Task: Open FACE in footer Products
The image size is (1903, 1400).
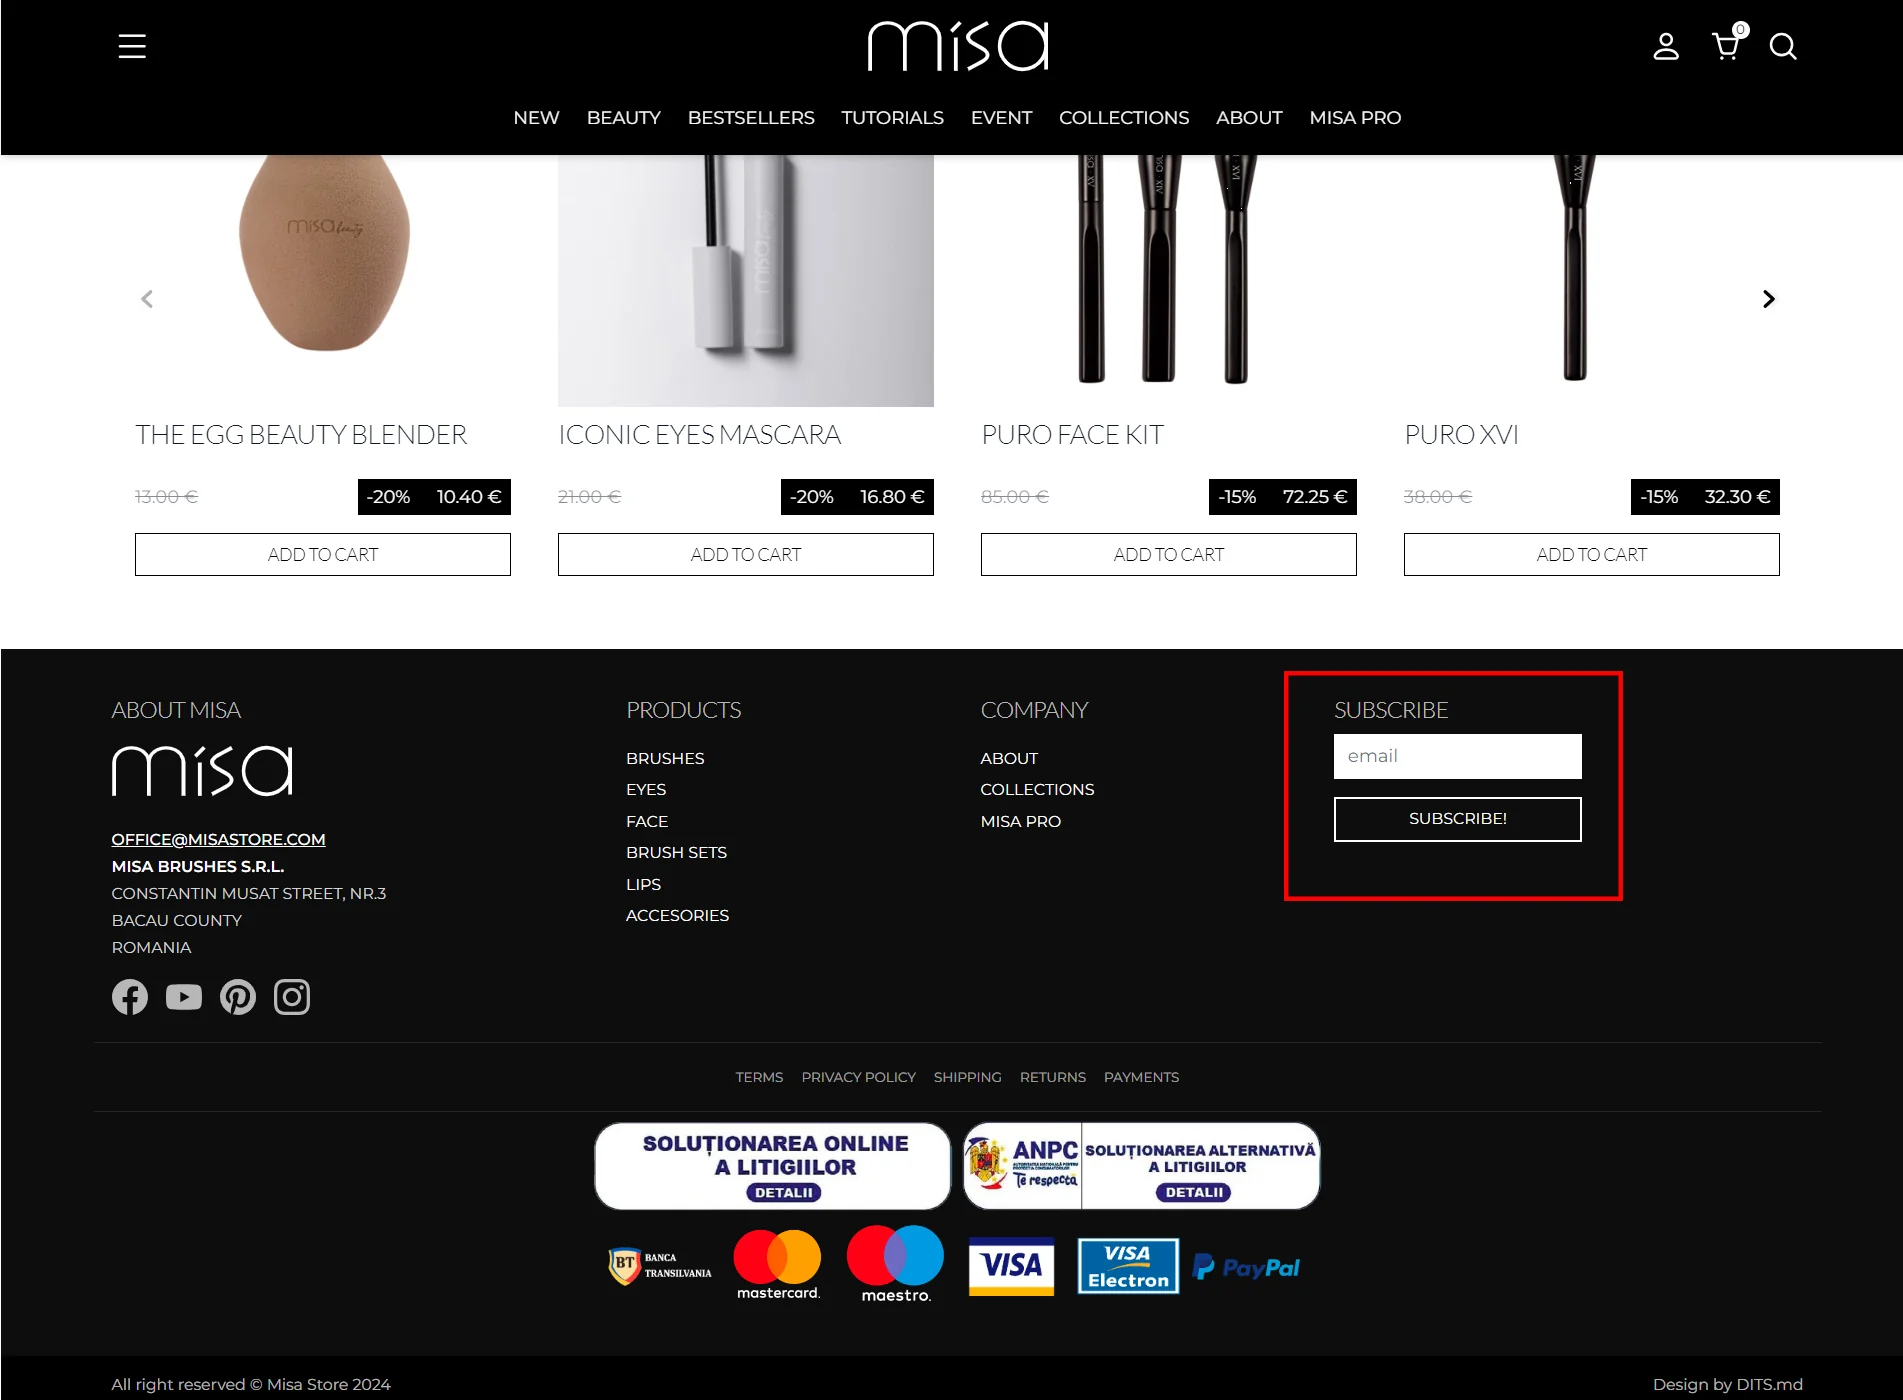Action: click(x=647, y=822)
